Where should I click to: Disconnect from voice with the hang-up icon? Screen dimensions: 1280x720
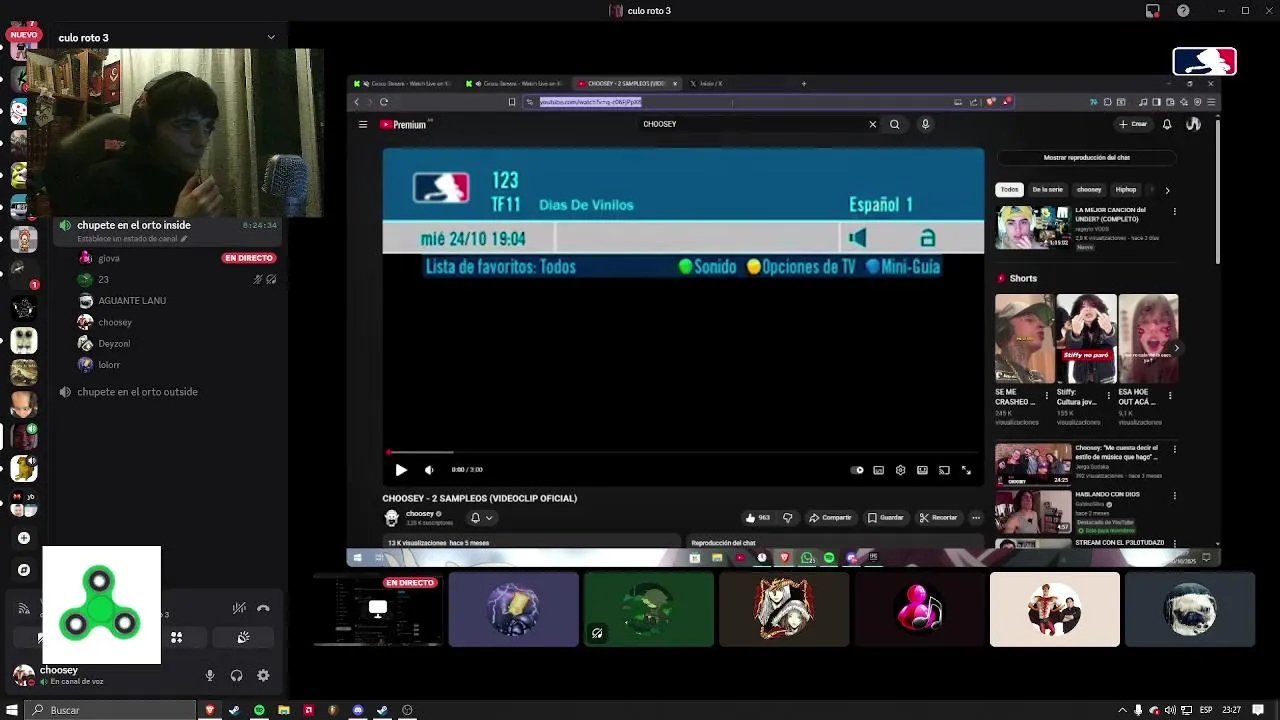click(263, 608)
